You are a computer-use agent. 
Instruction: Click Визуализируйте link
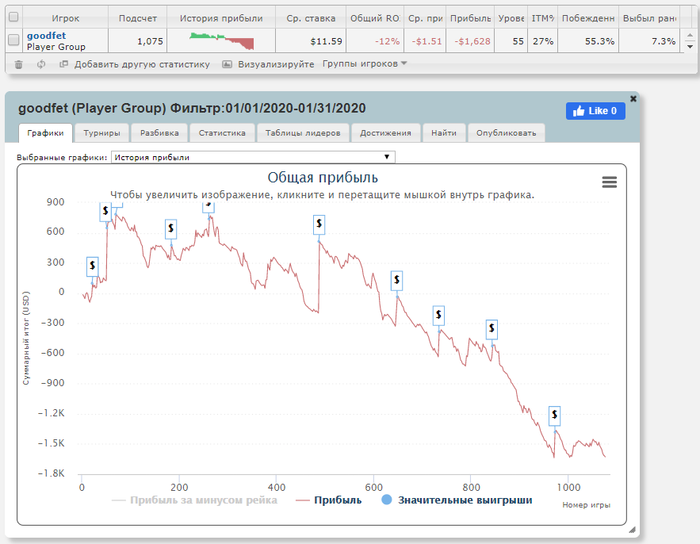coord(276,64)
